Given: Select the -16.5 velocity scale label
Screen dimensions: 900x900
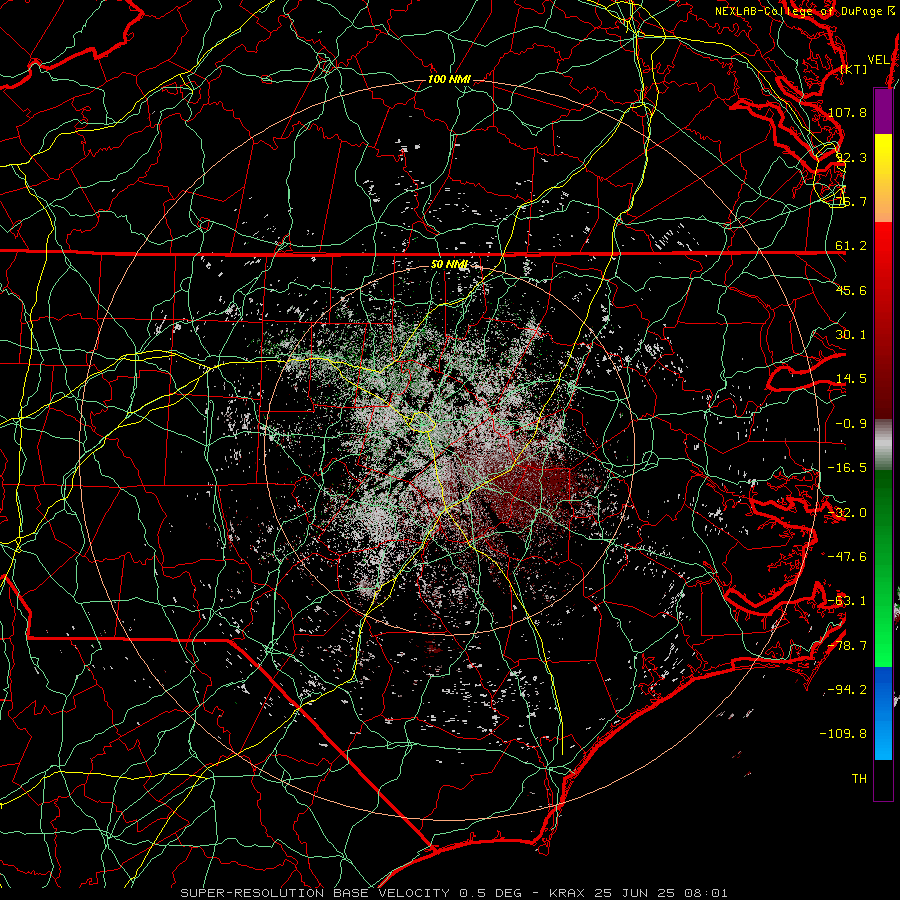Looking at the screenshot, I should 847,468.
